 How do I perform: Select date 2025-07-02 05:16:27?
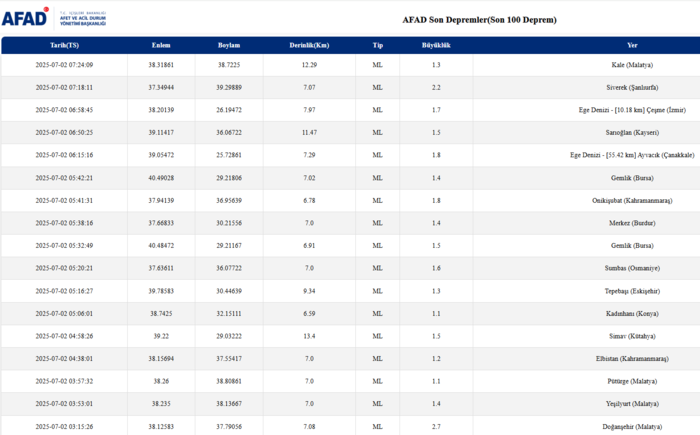point(64,291)
